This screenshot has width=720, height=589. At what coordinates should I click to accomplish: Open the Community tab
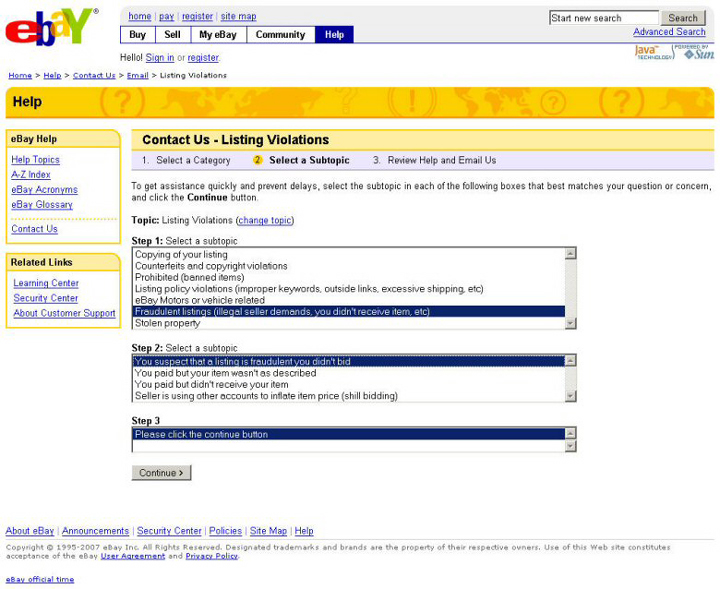click(280, 34)
